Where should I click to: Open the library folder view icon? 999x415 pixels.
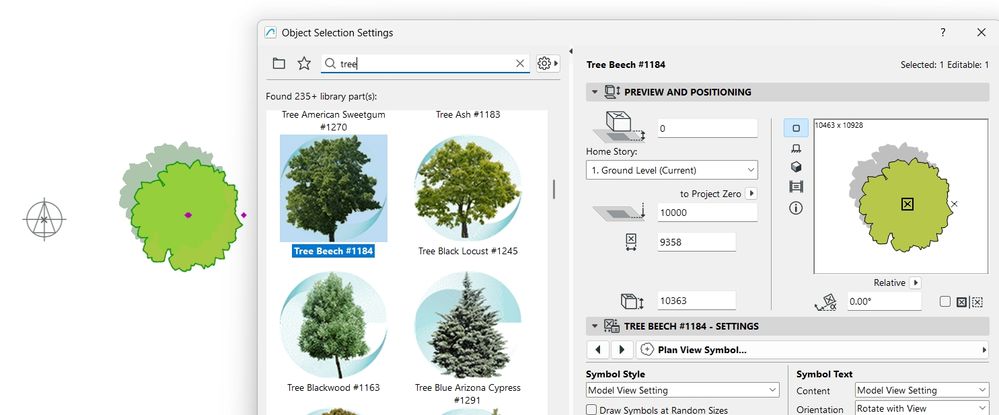[x=278, y=63]
